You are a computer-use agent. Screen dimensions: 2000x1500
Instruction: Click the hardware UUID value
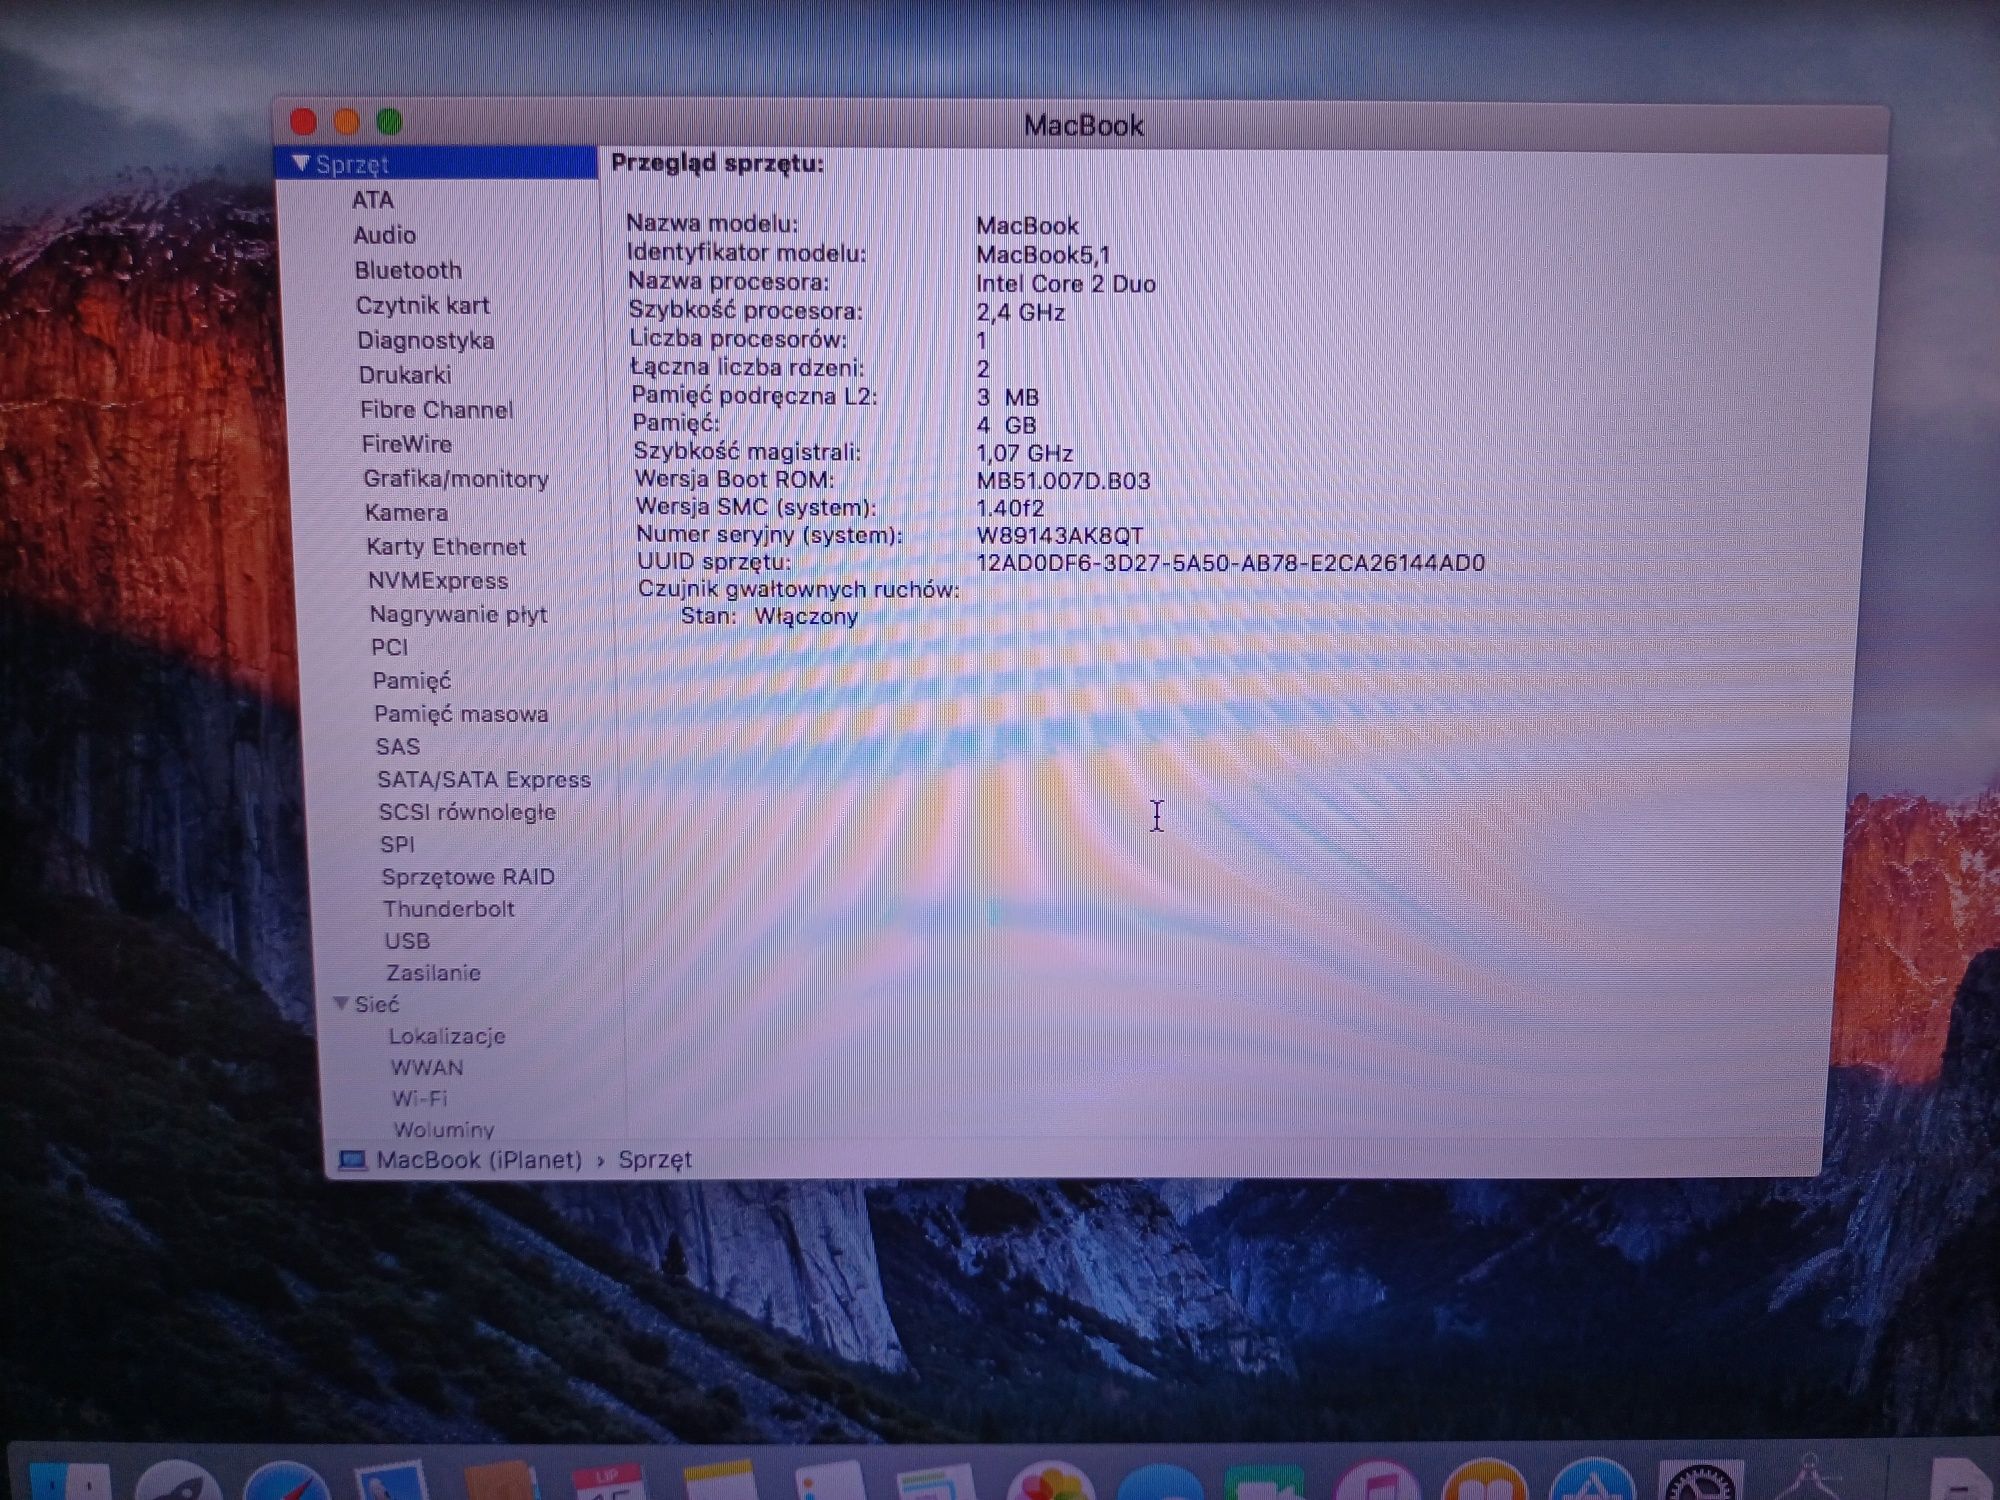[x=1231, y=563]
